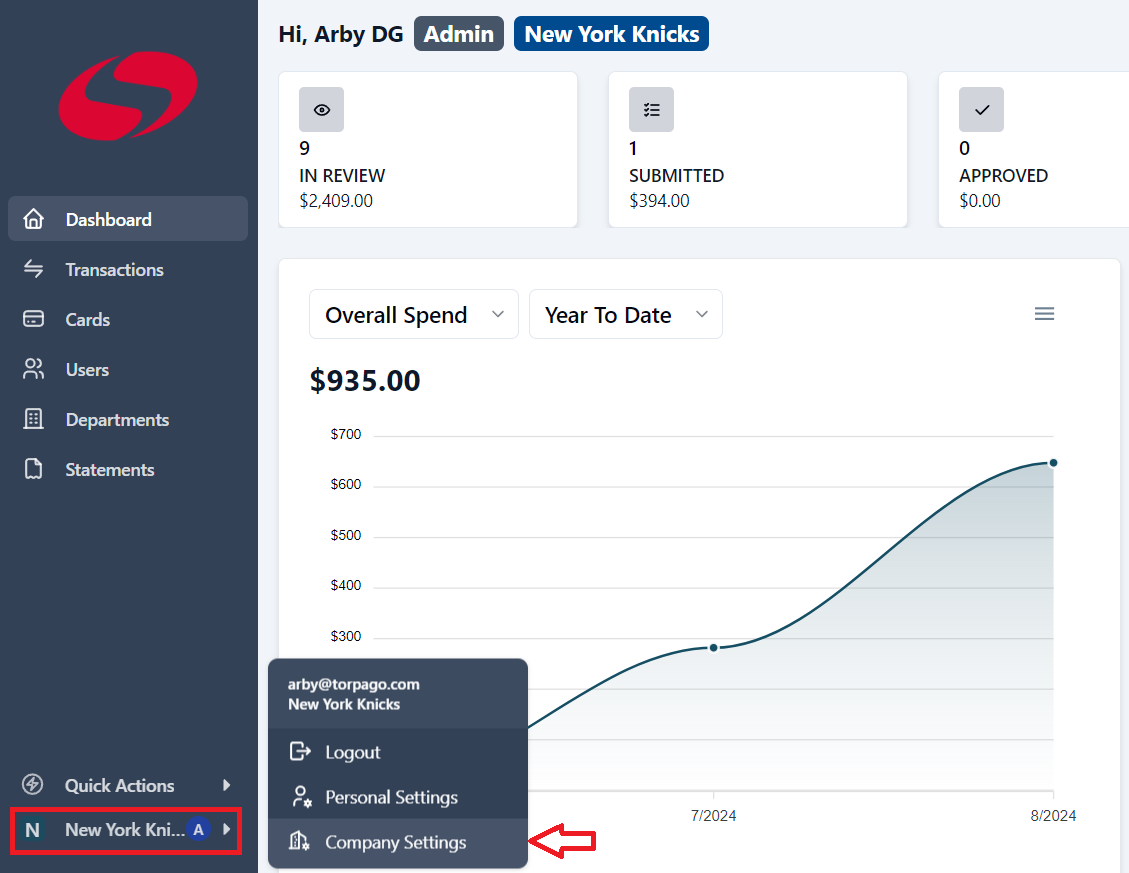Image resolution: width=1129 pixels, height=873 pixels.
Task: Click arby@torpago.com email in popup
Action: (x=354, y=684)
